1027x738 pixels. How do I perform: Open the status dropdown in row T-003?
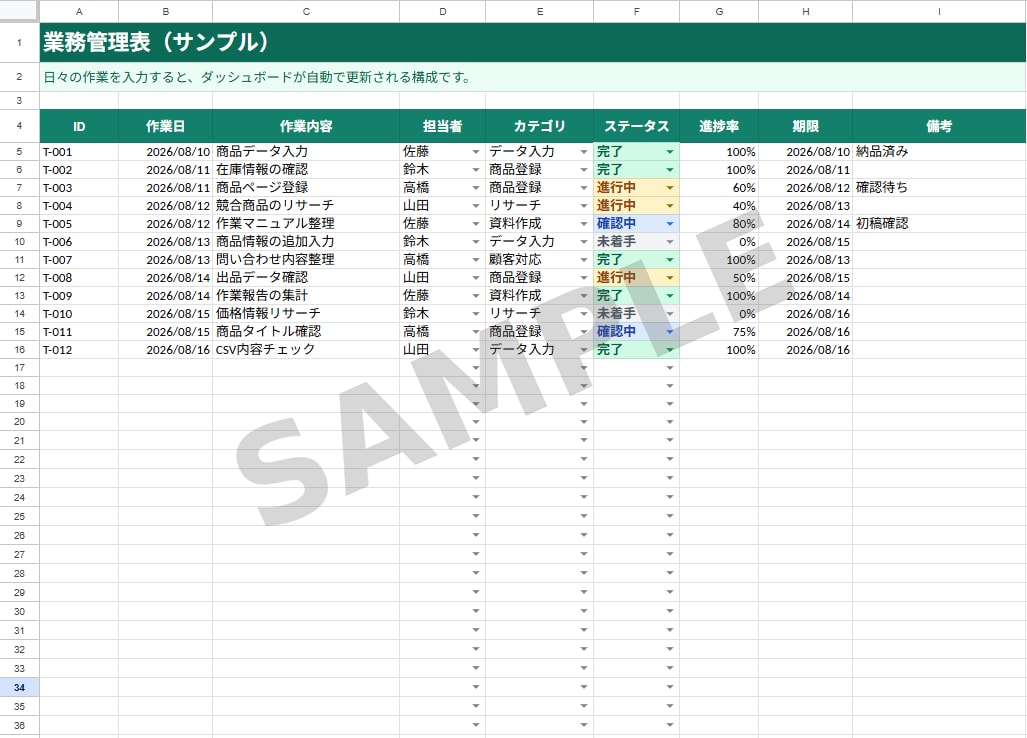pos(669,188)
